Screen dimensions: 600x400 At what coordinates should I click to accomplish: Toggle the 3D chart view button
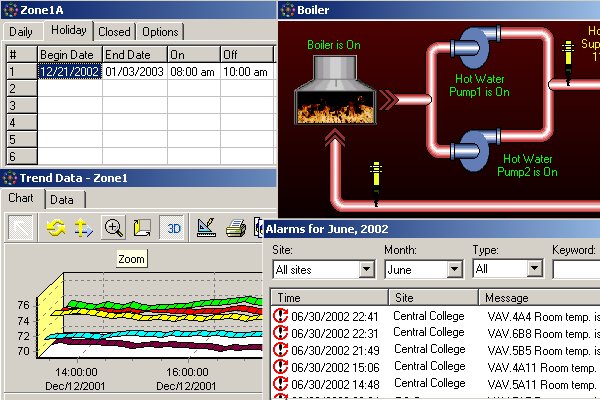(x=173, y=228)
